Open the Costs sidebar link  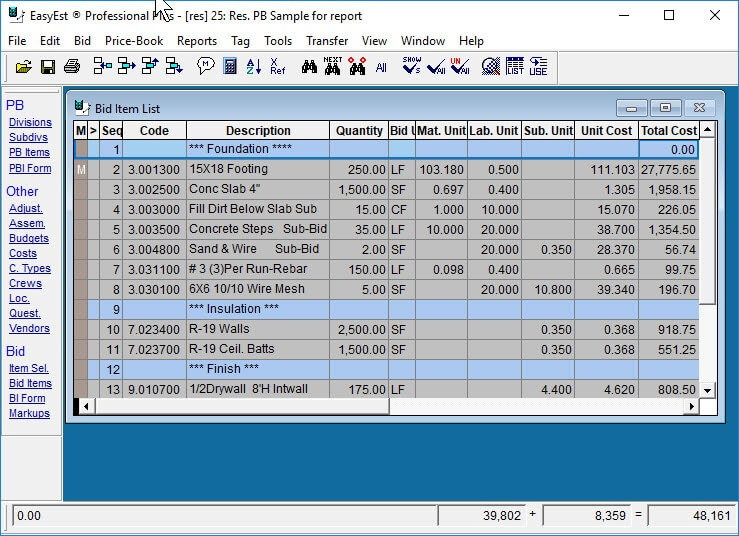click(23, 253)
